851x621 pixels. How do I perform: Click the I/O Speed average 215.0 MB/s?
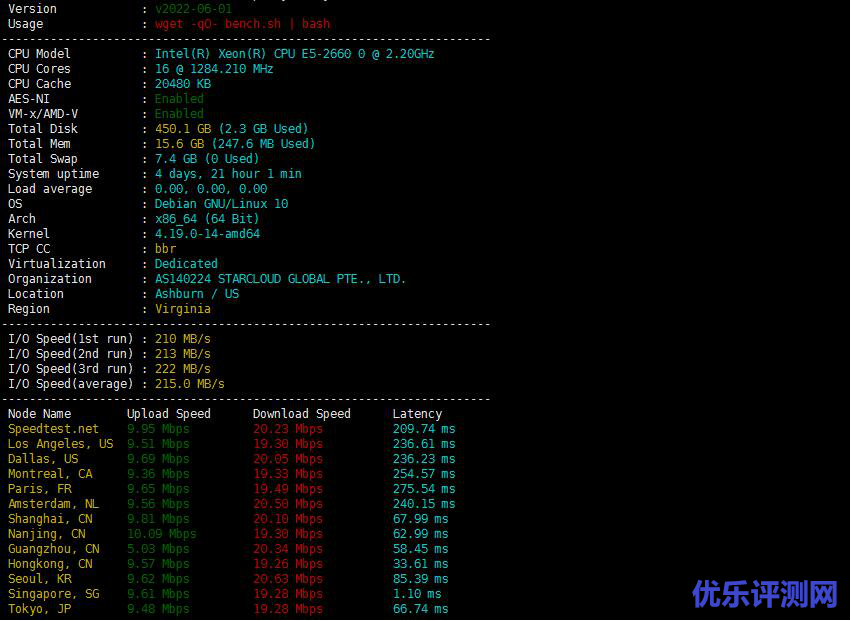tap(189, 384)
